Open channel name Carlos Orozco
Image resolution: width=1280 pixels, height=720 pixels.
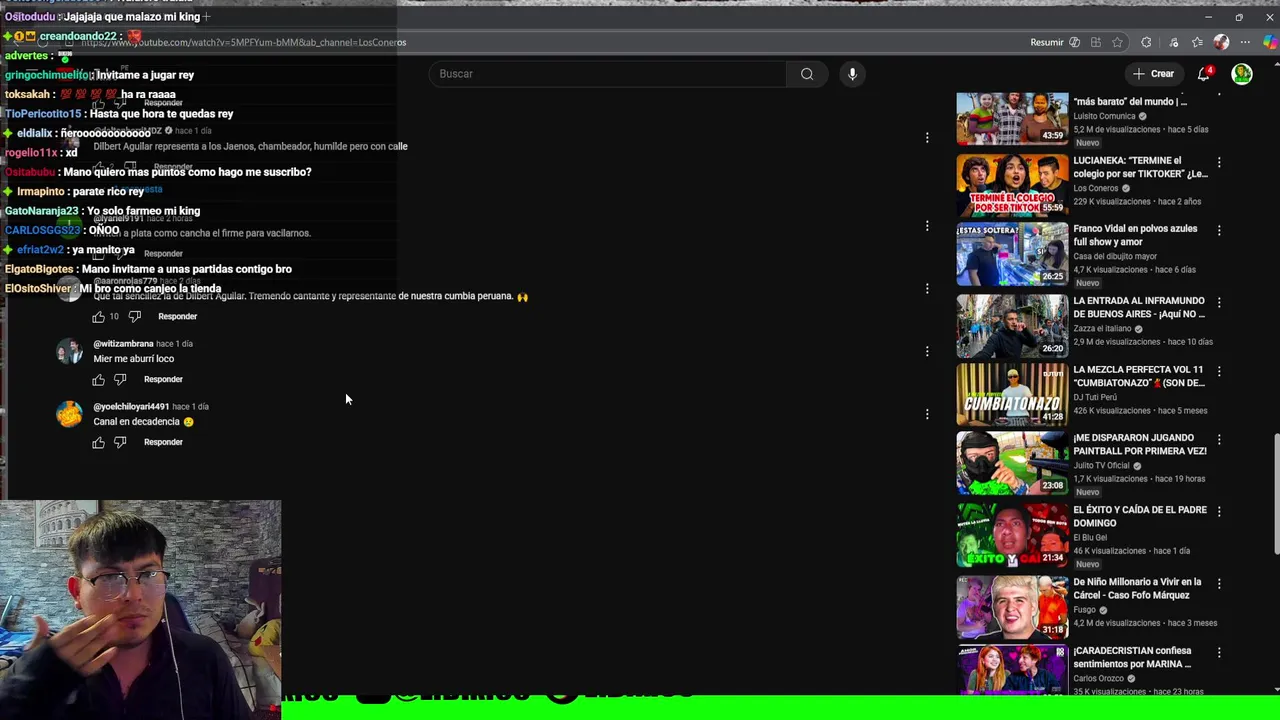1098,678
